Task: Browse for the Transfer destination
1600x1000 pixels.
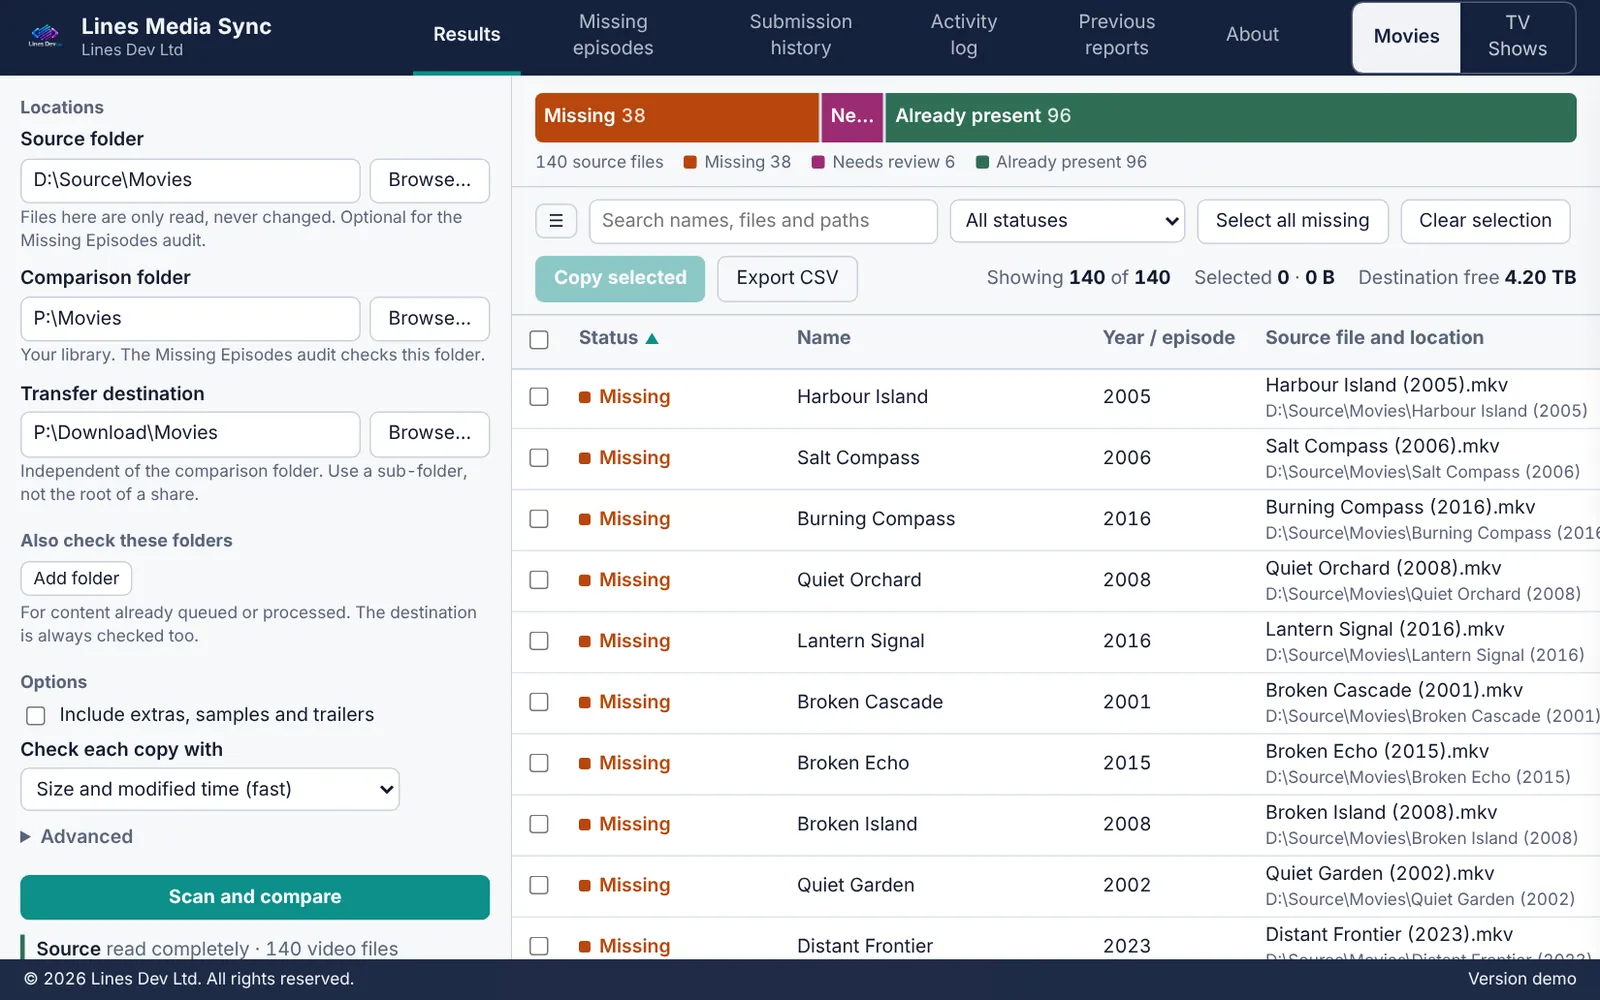Action: [429, 433]
